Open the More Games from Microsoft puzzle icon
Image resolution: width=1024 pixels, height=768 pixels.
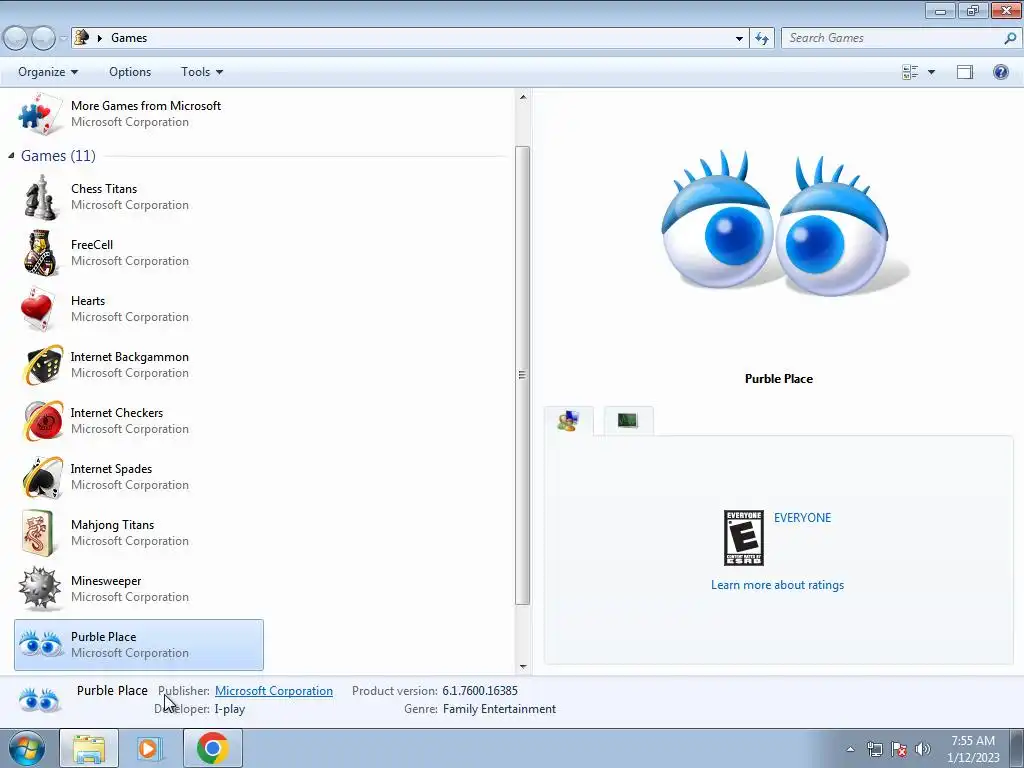40,114
